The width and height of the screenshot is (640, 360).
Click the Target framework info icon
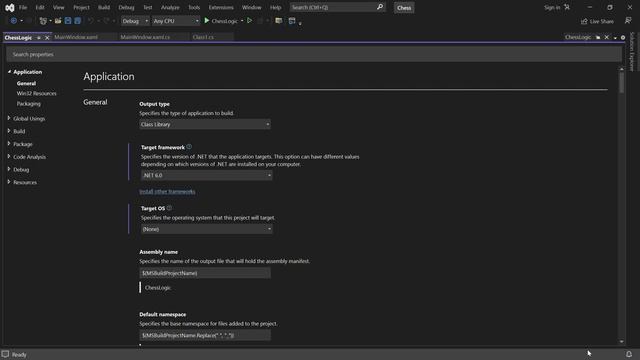click(189, 147)
